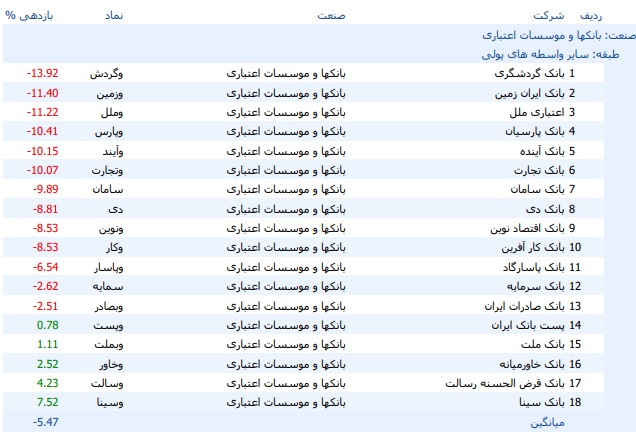Click the return value -10.15

pyautogui.click(x=43, y=151)
